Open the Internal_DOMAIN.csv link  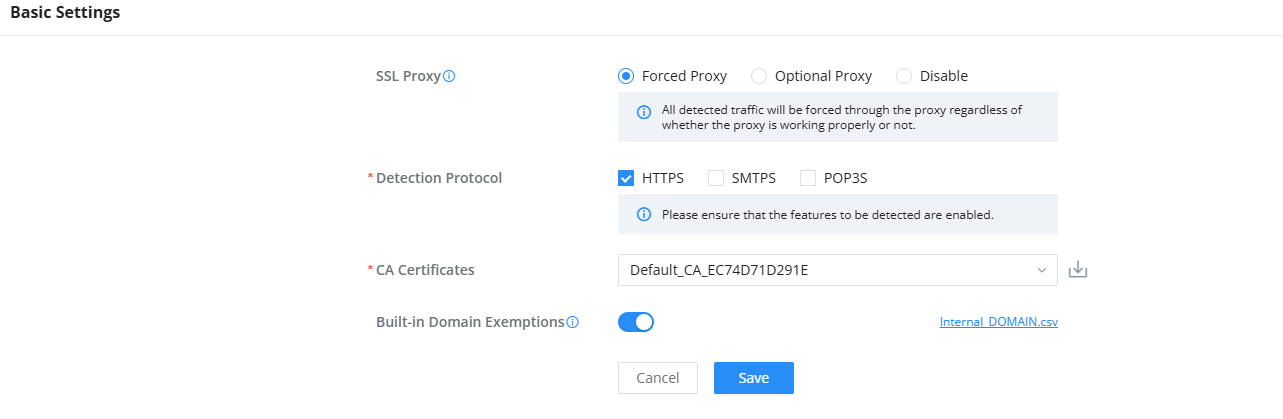[999, 323]
